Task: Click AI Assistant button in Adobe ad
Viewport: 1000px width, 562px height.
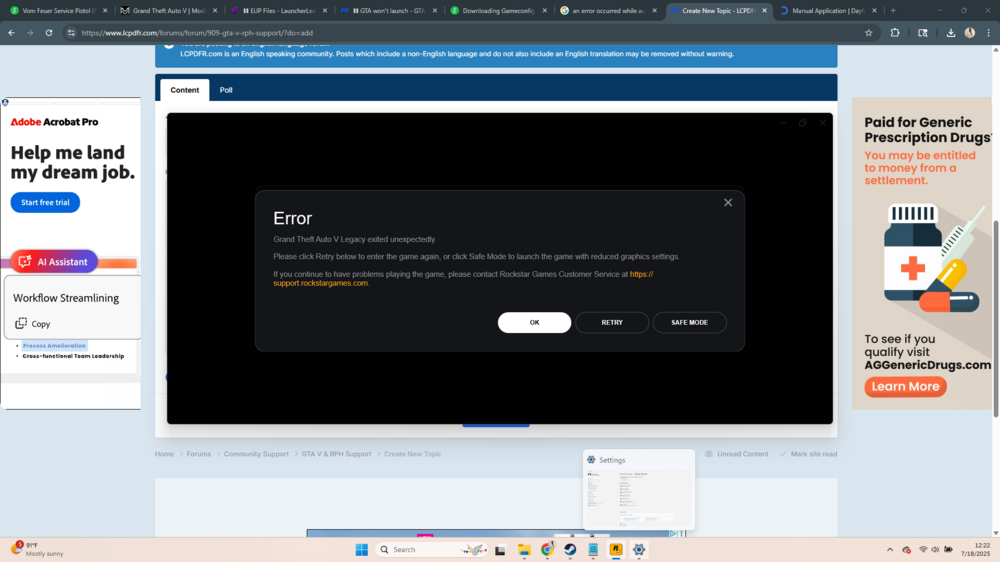Action: pyautogui.click(x=54, y=262)
